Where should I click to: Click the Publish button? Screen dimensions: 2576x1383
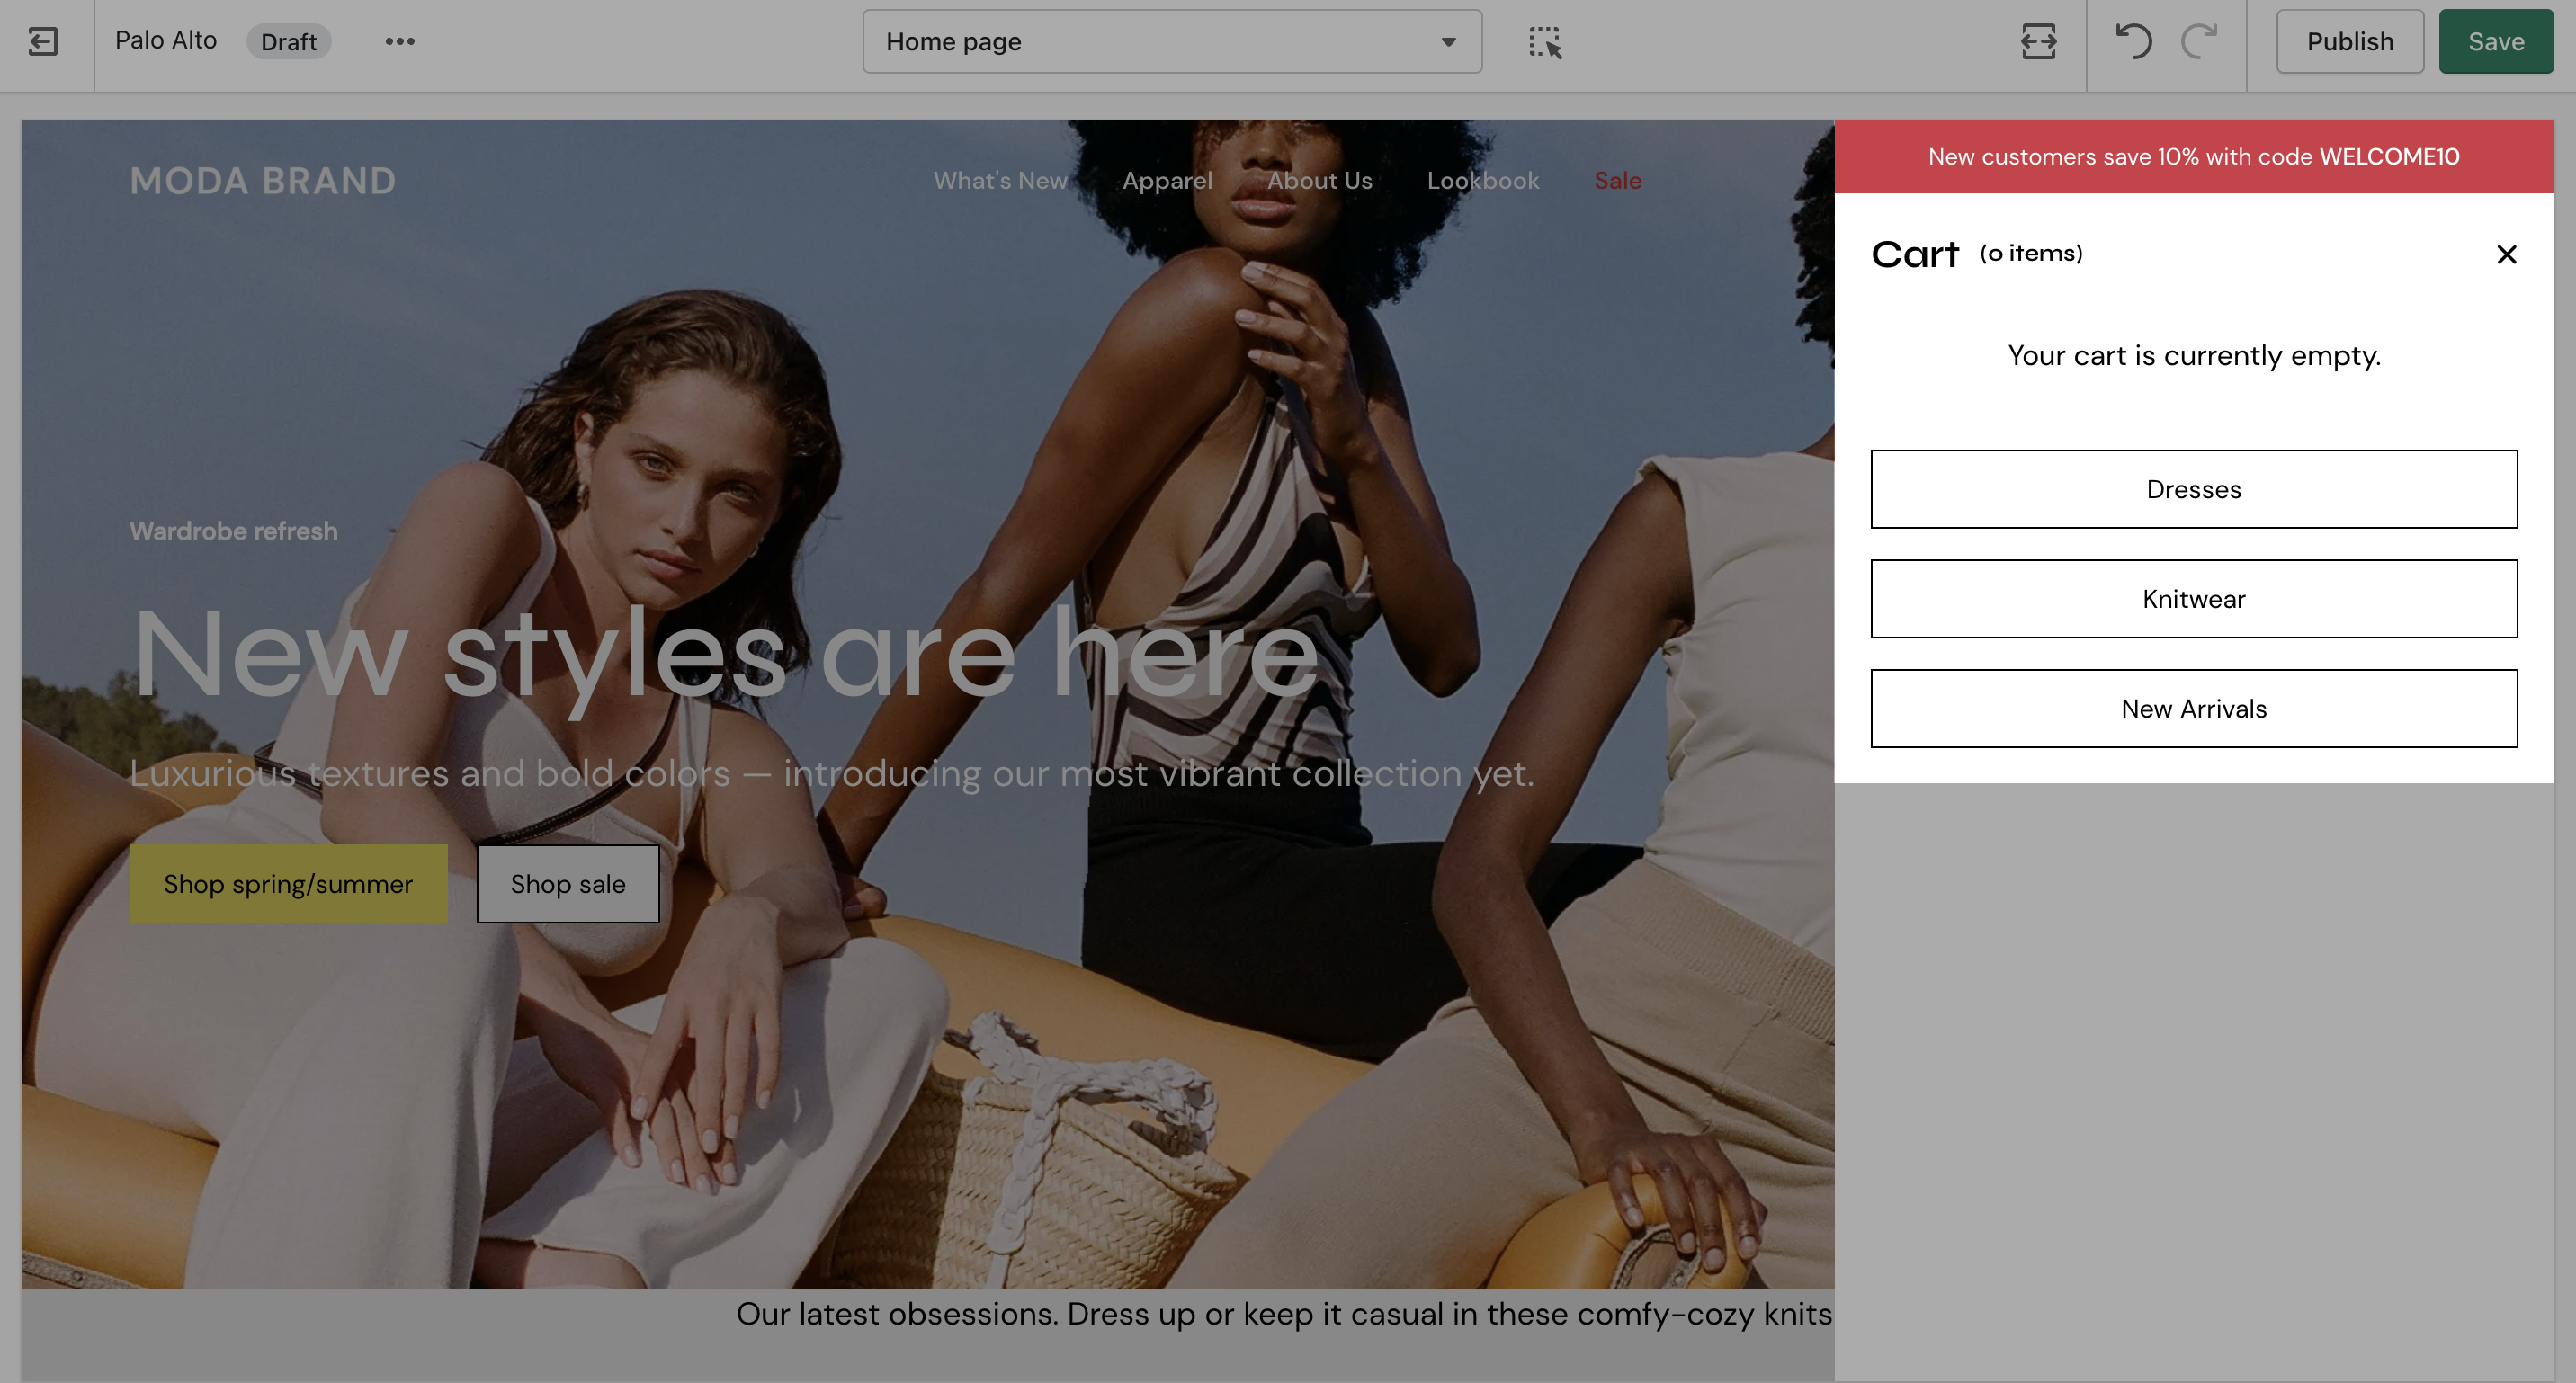[2349, 42]
